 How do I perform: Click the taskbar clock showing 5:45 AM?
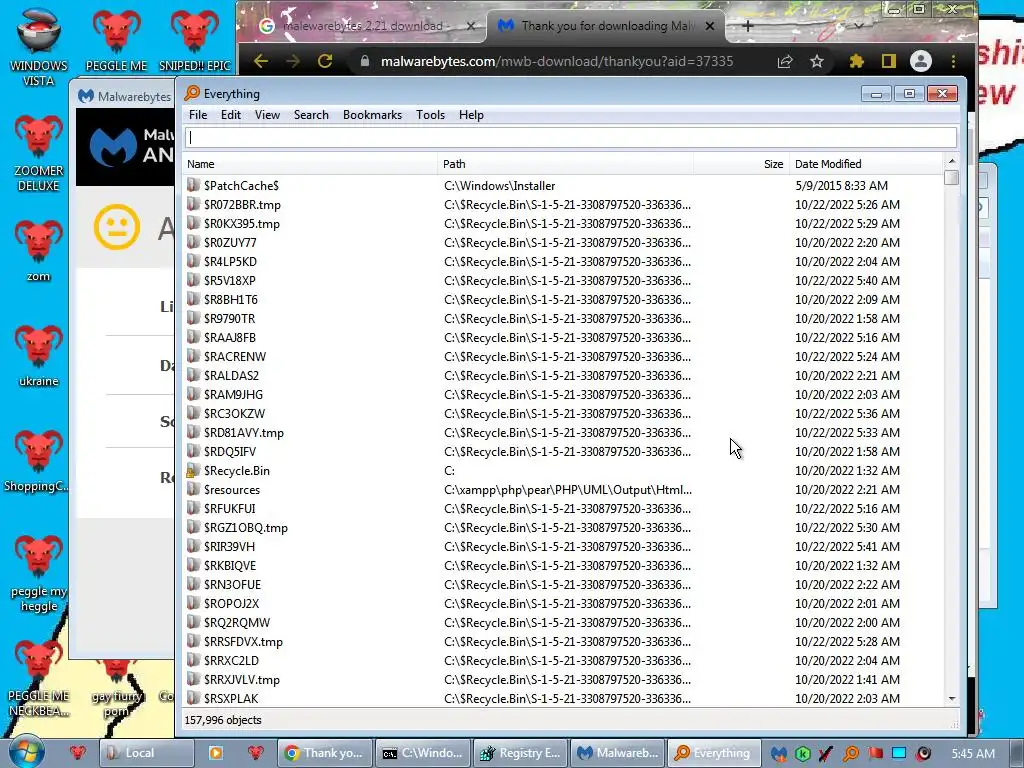[x=972, y=754]
